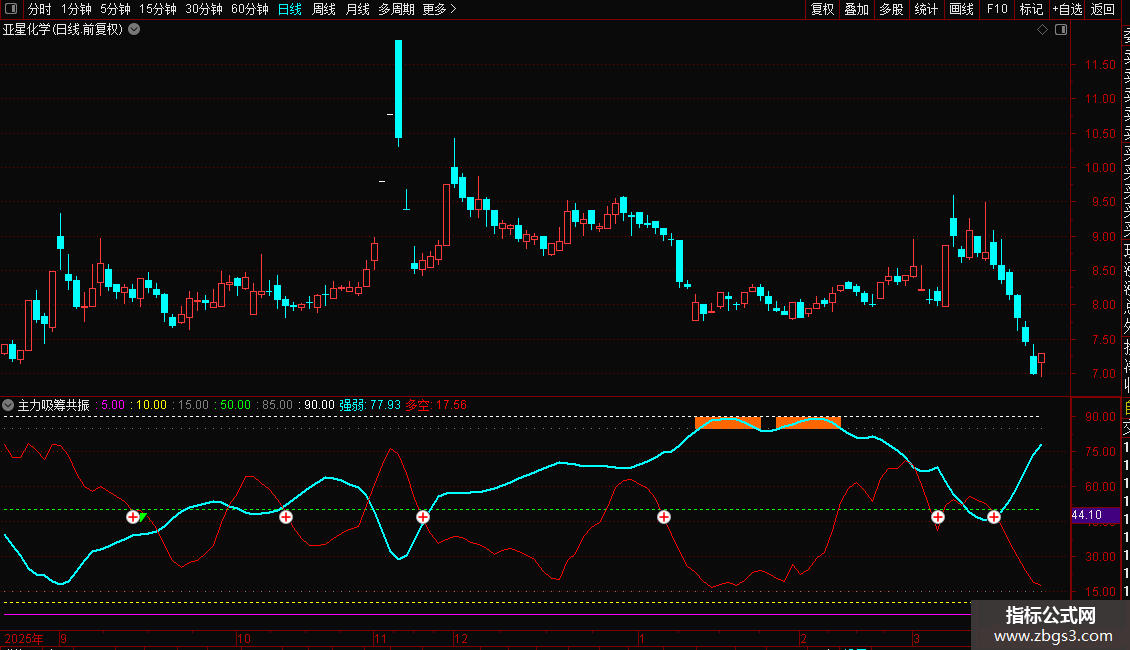The height and width of the screenshot is (650, 1130).
Task: Click the 强弱: 77.93 value
Action: 370,405
